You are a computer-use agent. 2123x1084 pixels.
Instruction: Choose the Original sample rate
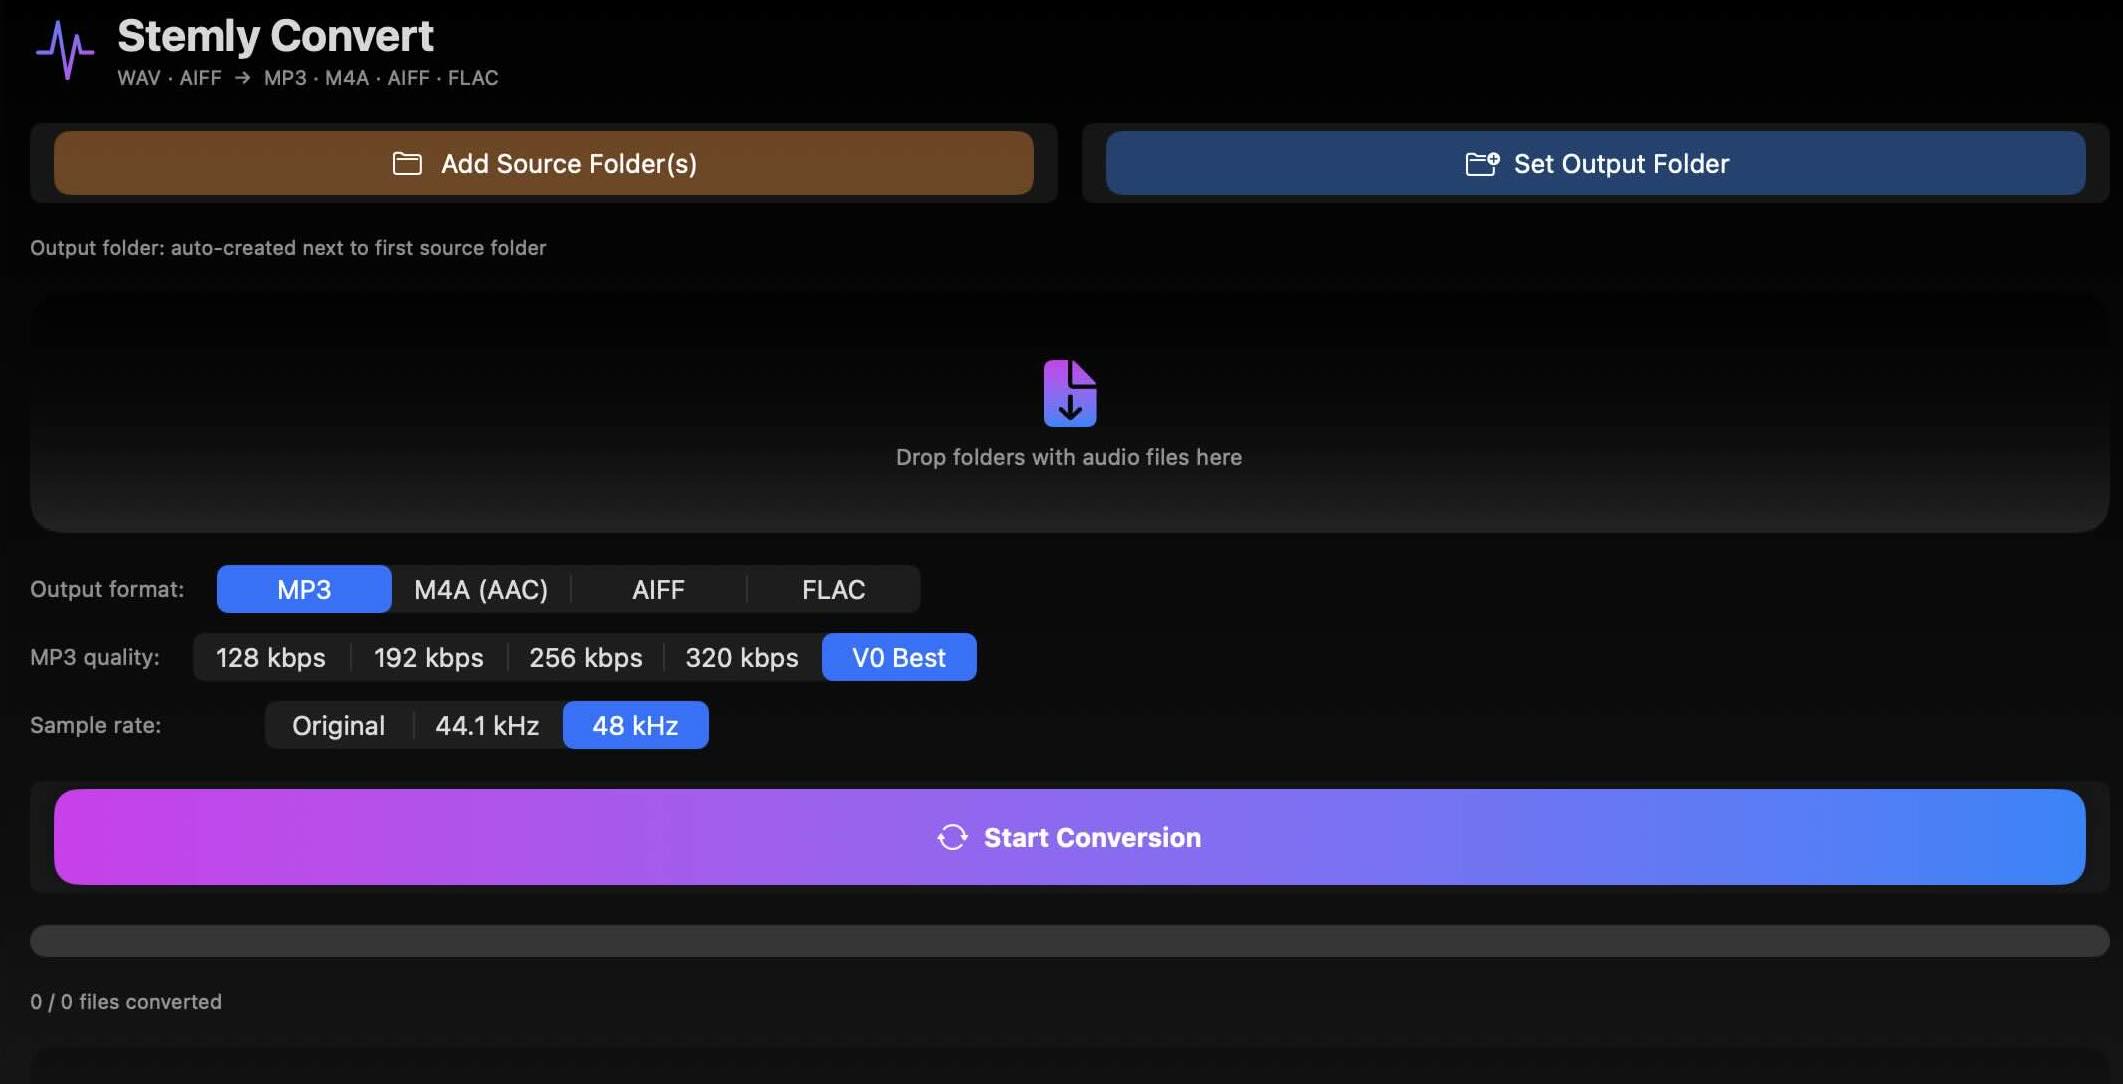point(337,725)
